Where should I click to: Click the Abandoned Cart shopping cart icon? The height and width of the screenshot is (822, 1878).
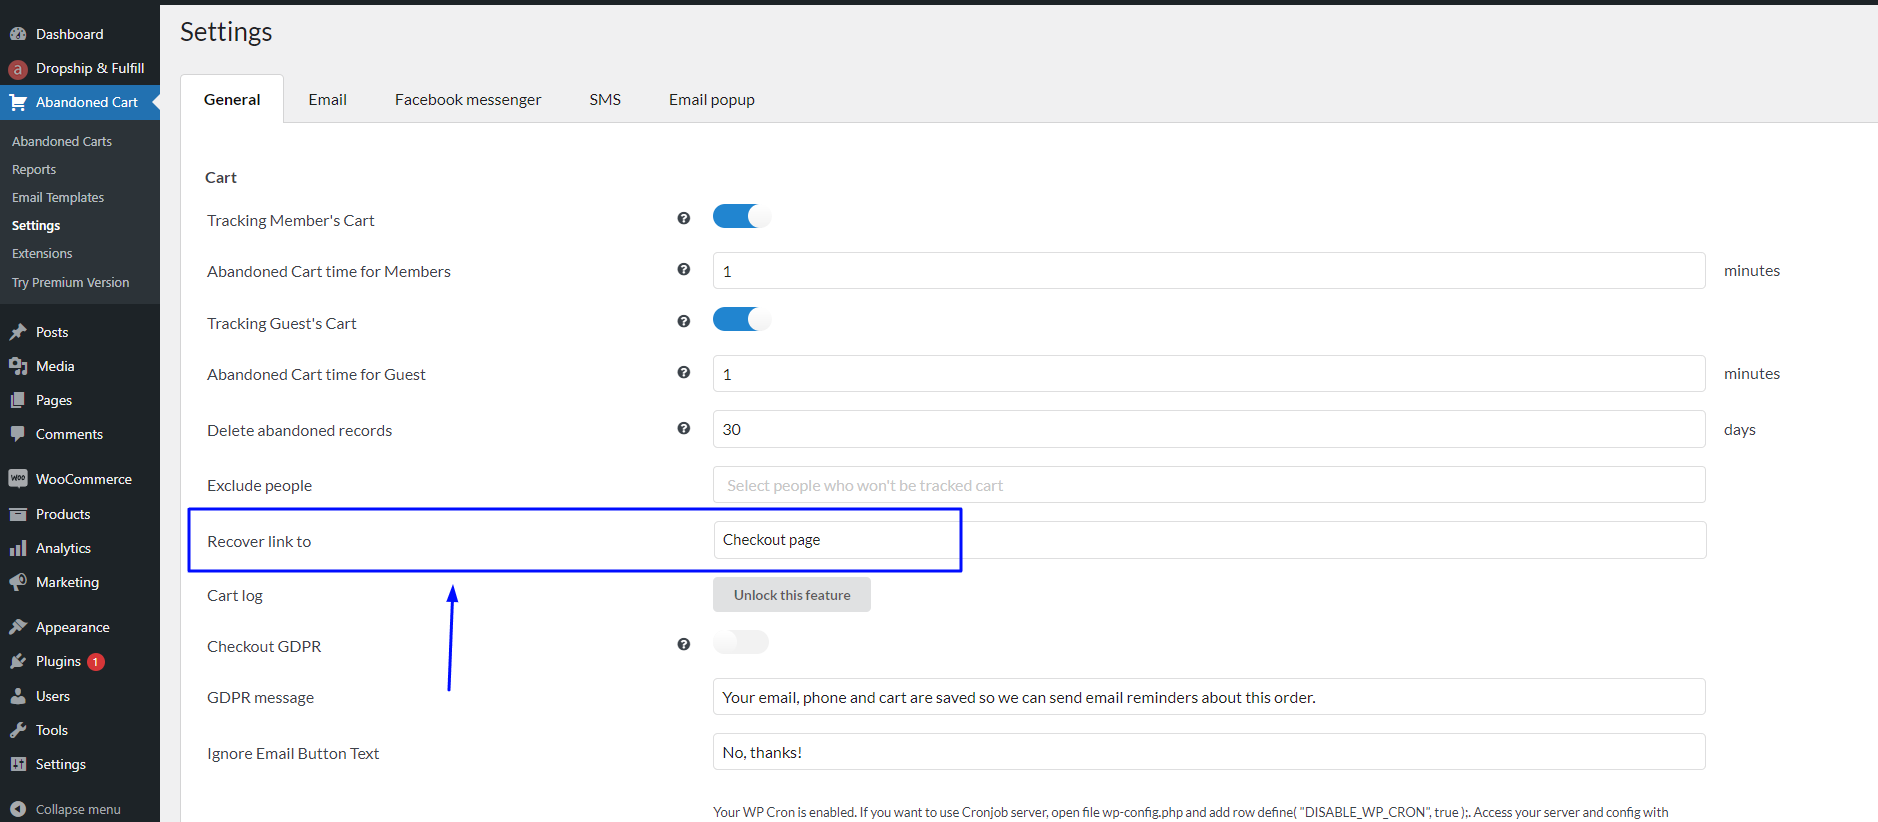(18, 102)
